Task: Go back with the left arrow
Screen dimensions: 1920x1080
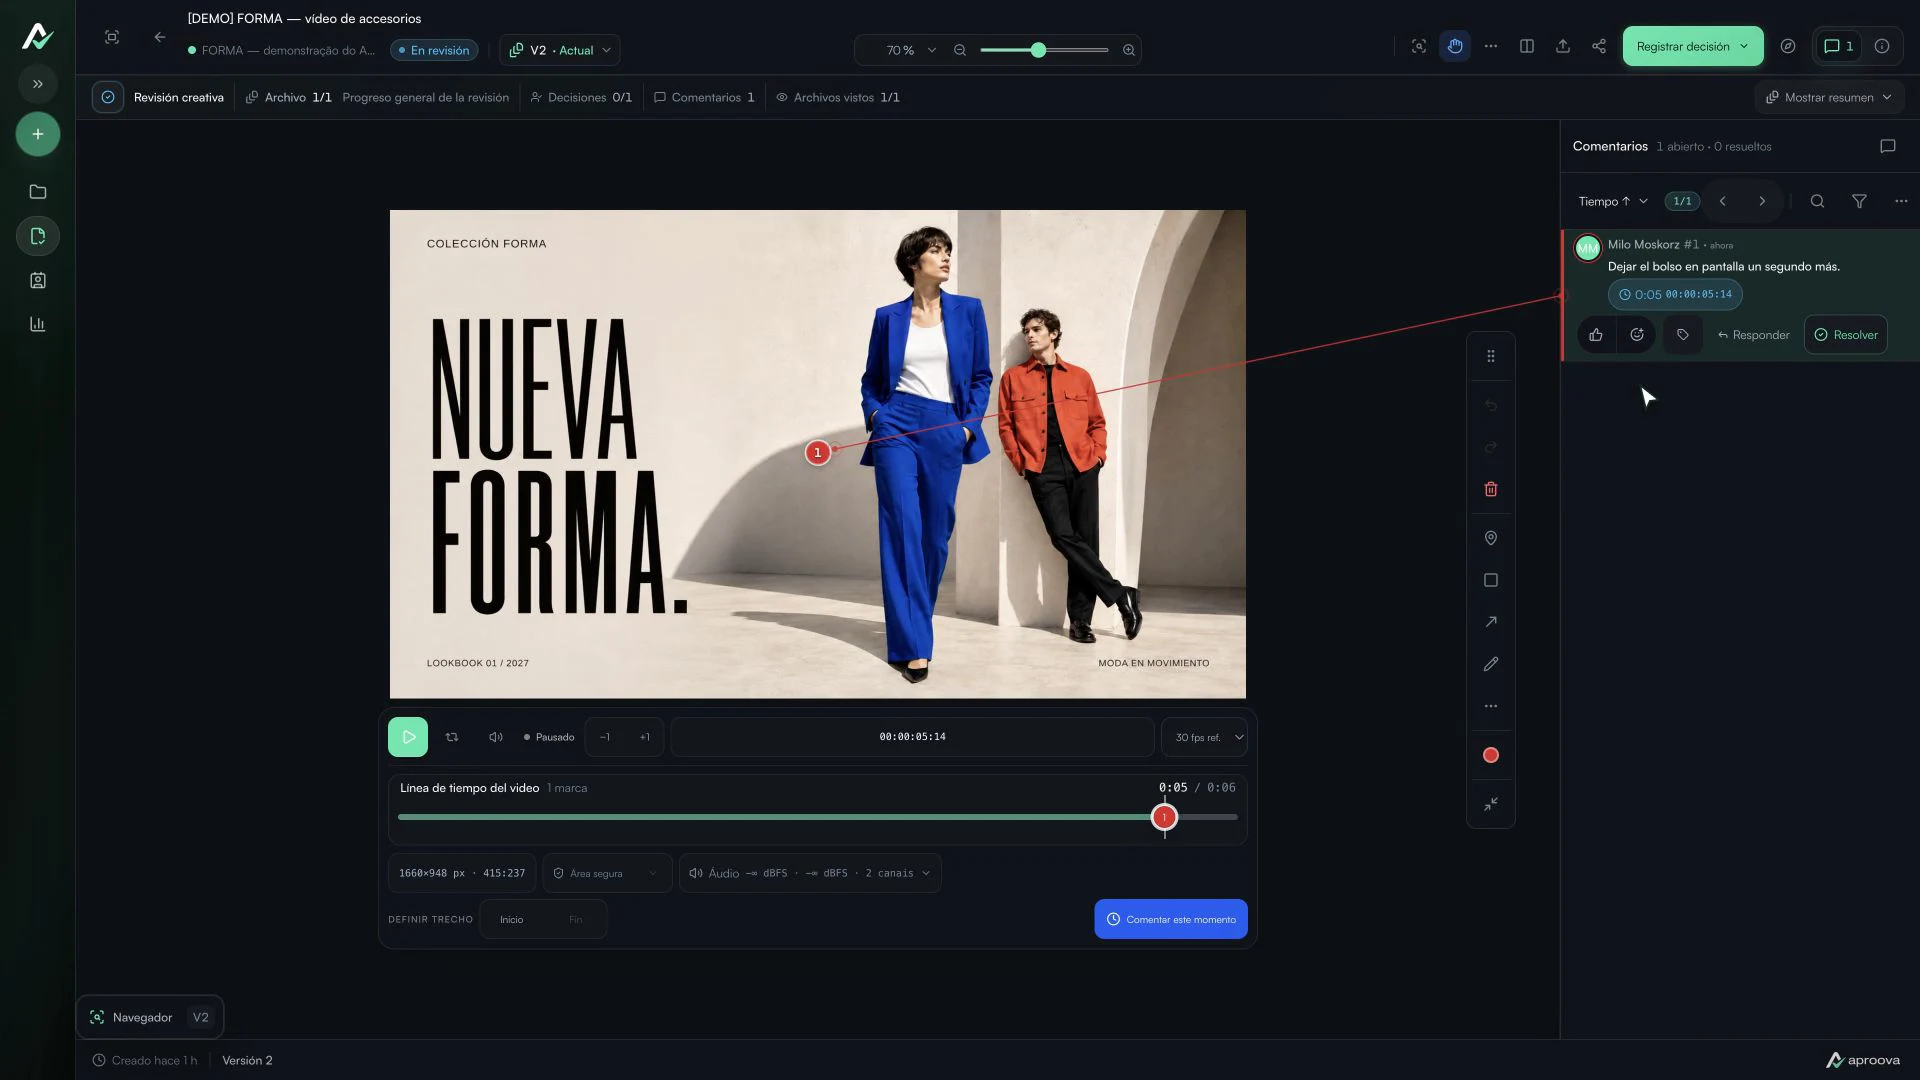Action: [160, 37]
